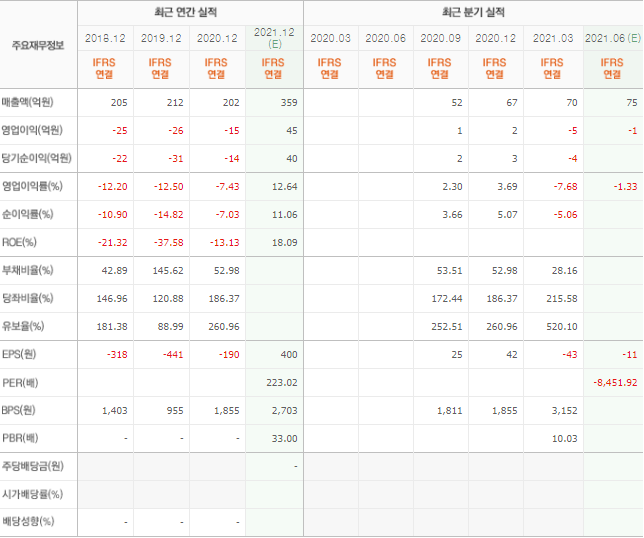
Task: Select the 당기순이익(억원) row label
Action: pos(37,158)
